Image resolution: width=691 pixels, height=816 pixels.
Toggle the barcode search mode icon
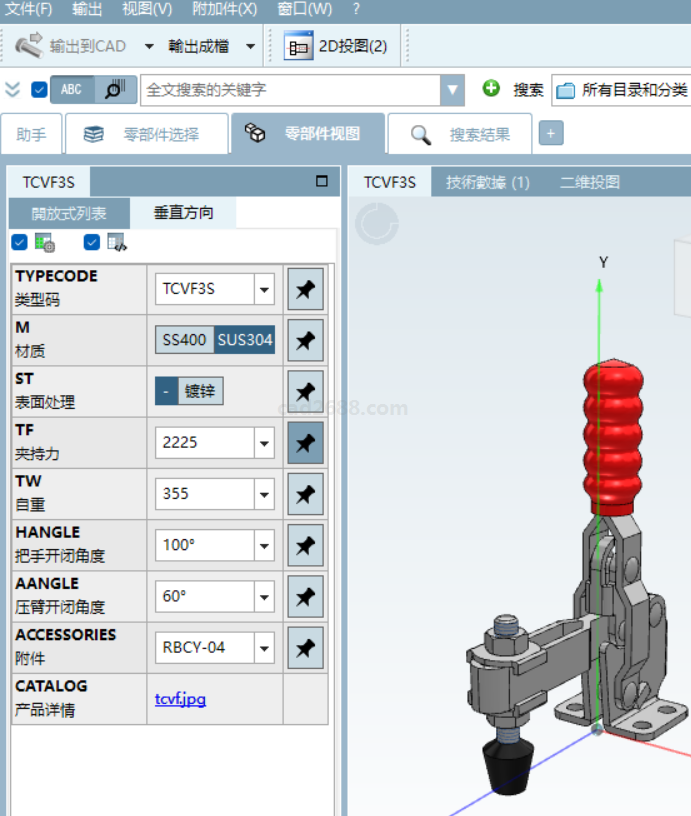[x=115, y=89]
